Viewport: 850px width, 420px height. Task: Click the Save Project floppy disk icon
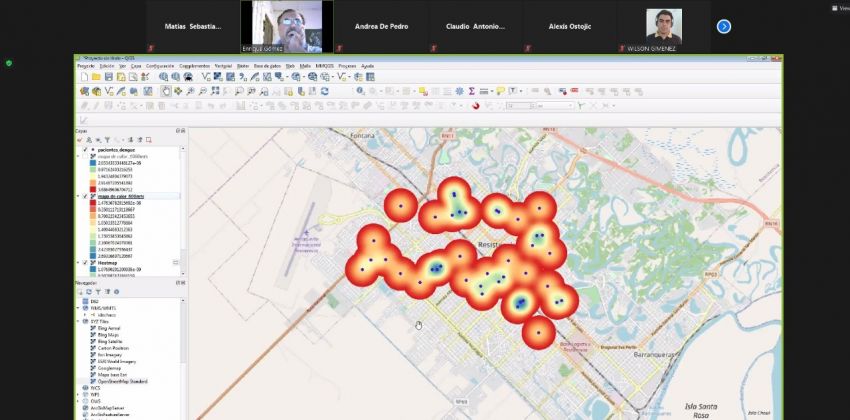(109, 77)
